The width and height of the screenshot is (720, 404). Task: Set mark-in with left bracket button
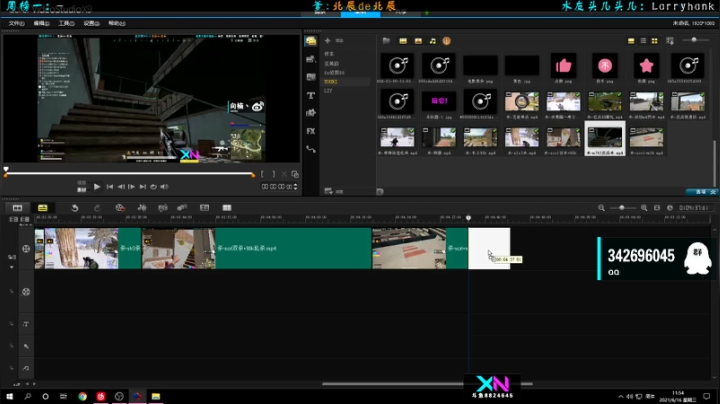(x=262, y=174)
